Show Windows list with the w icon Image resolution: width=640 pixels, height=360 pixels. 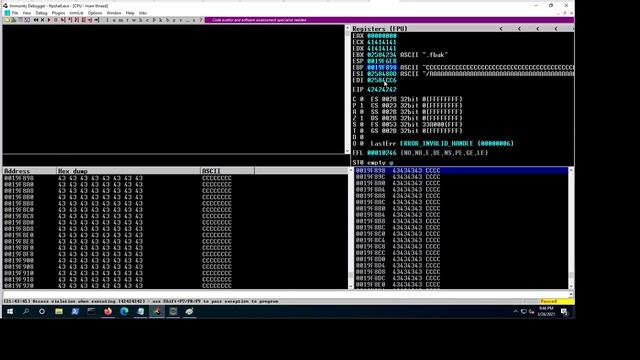pos(134,20)
